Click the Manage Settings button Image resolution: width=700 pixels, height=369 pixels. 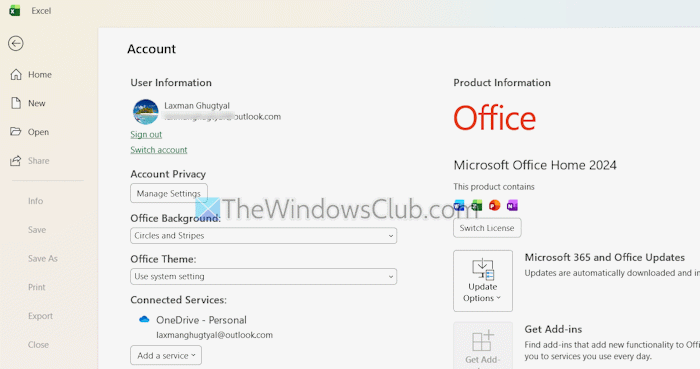[169, 193]
